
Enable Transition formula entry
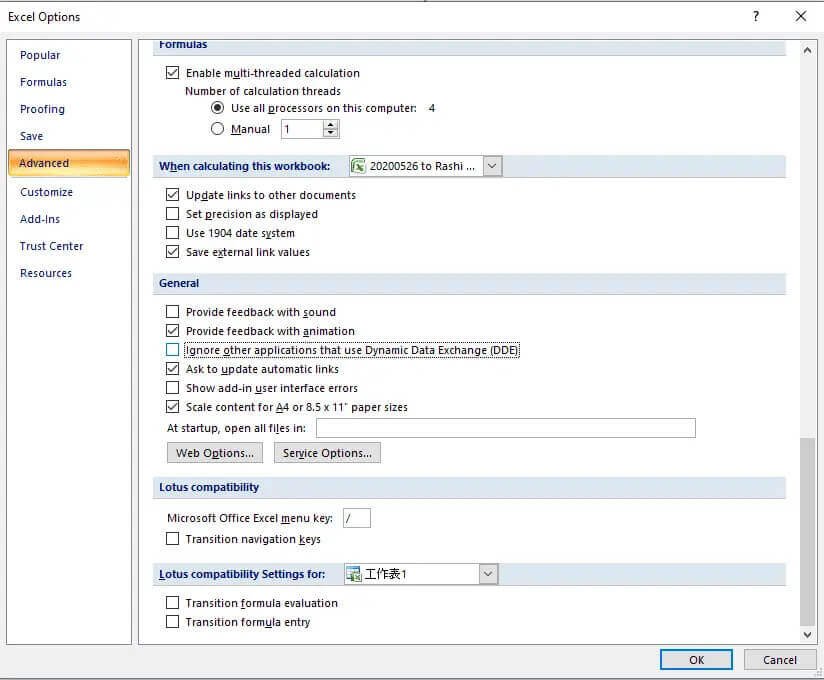(x=172, y=622)
